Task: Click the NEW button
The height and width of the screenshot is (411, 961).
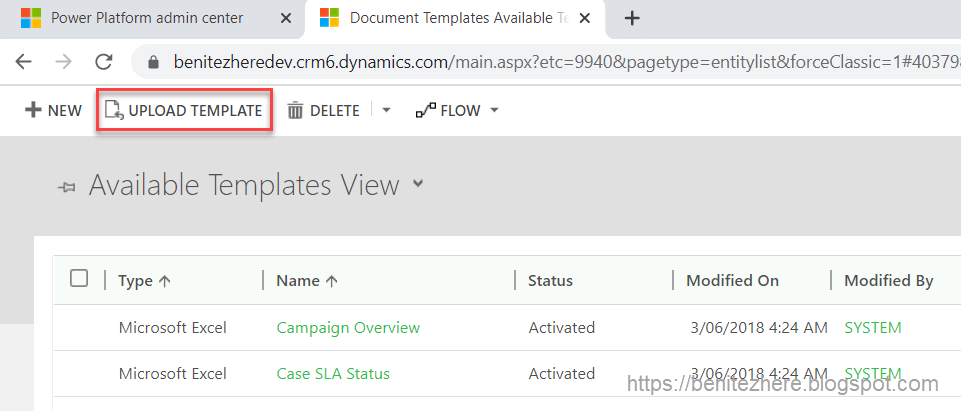Action: click(53, 111)
